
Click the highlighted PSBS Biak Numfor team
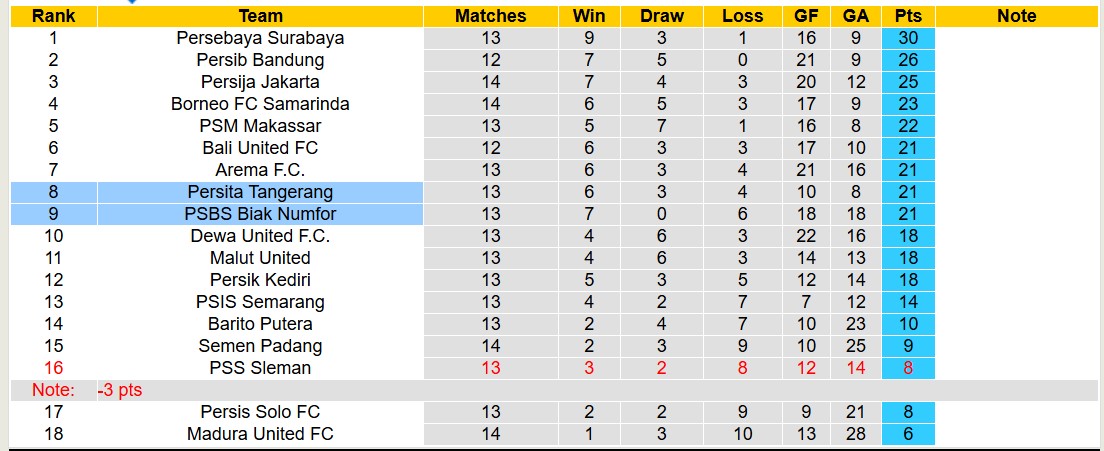[x=260, y=214]
